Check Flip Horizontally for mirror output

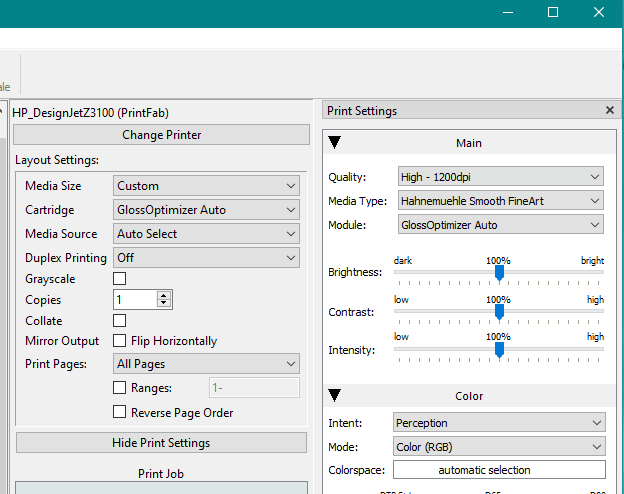tap(119, 341)
